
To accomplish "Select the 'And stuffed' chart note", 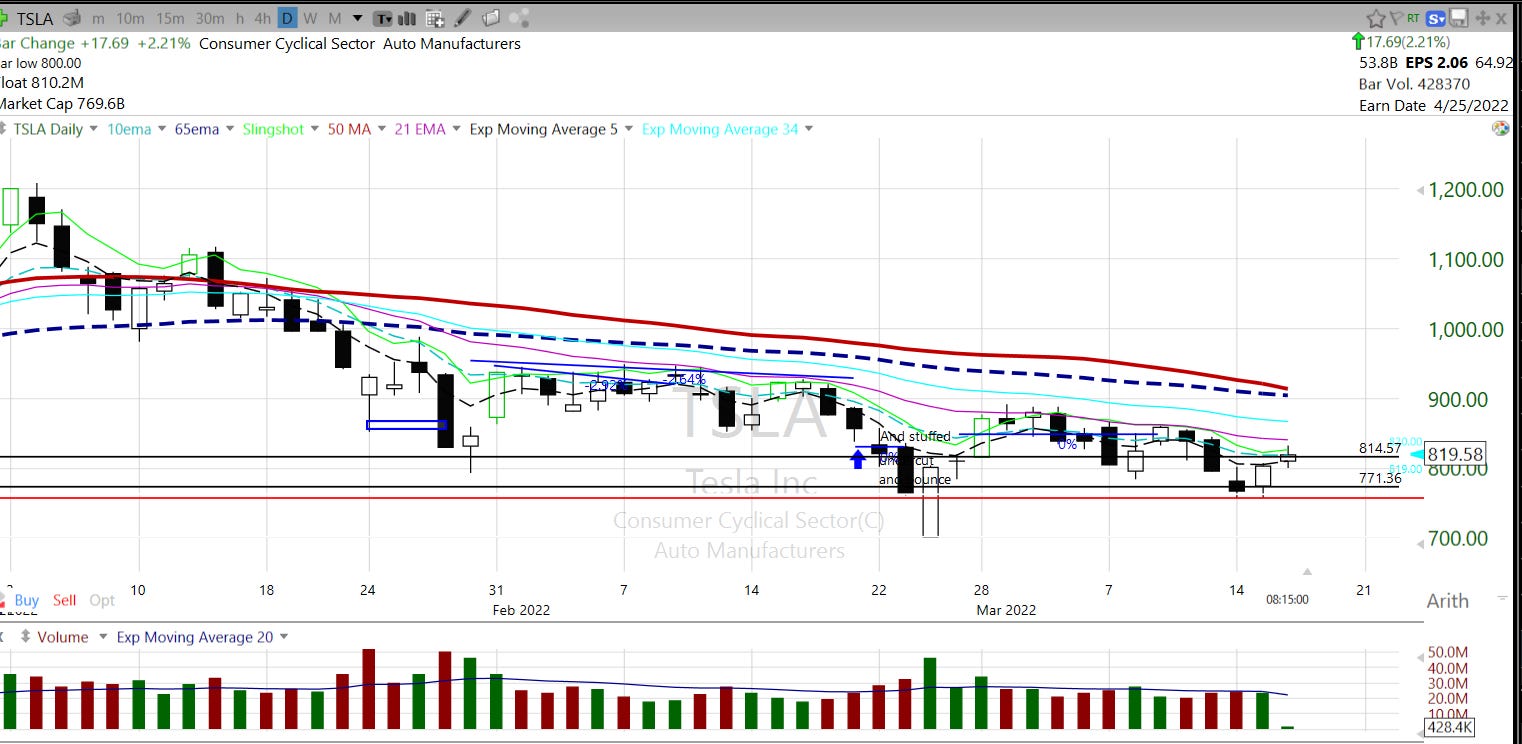I will pyautogui.click(x=915, y=436).
